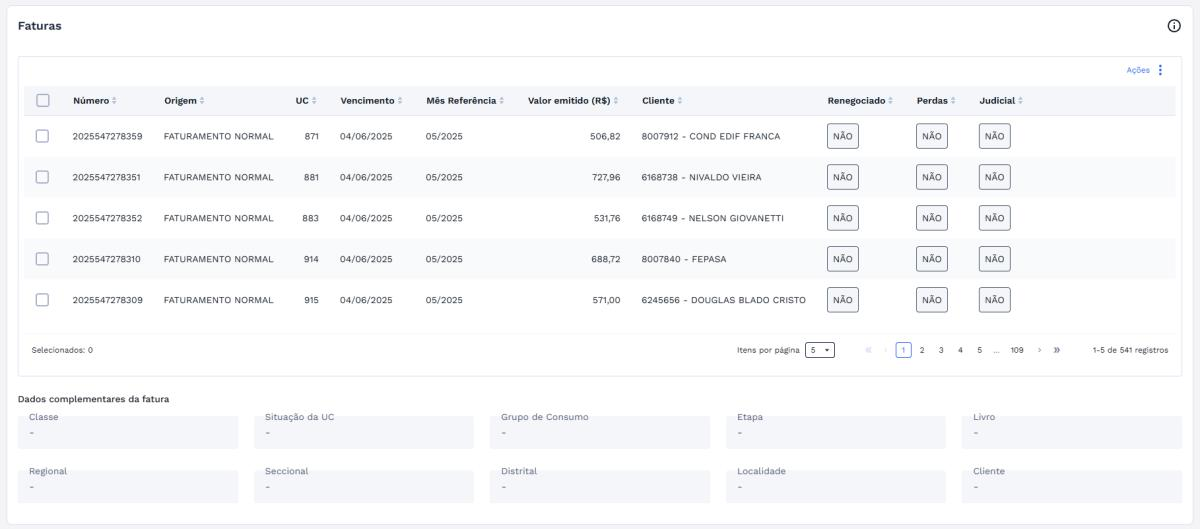The image size is (1200, 529).
Task: Go to page 2
Action: 922,350
